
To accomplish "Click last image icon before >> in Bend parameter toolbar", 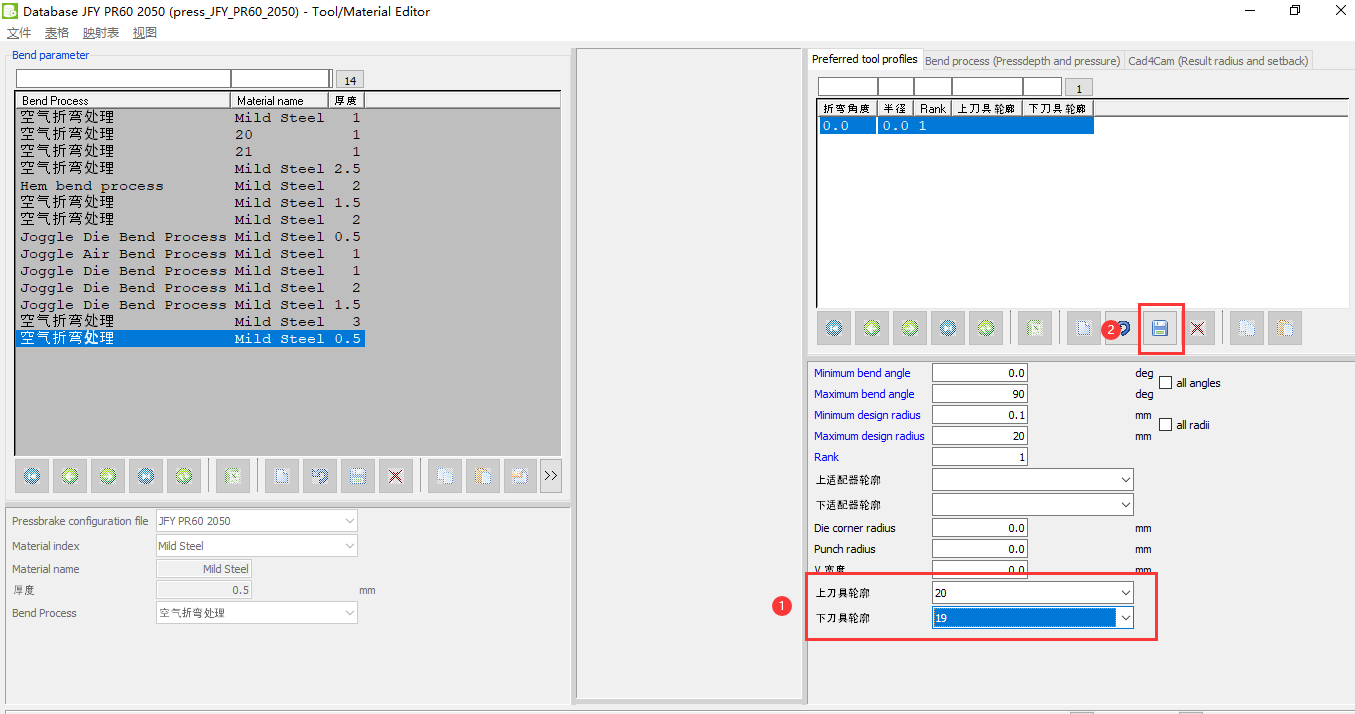I will pyautogui.click(x=520, y=476).
